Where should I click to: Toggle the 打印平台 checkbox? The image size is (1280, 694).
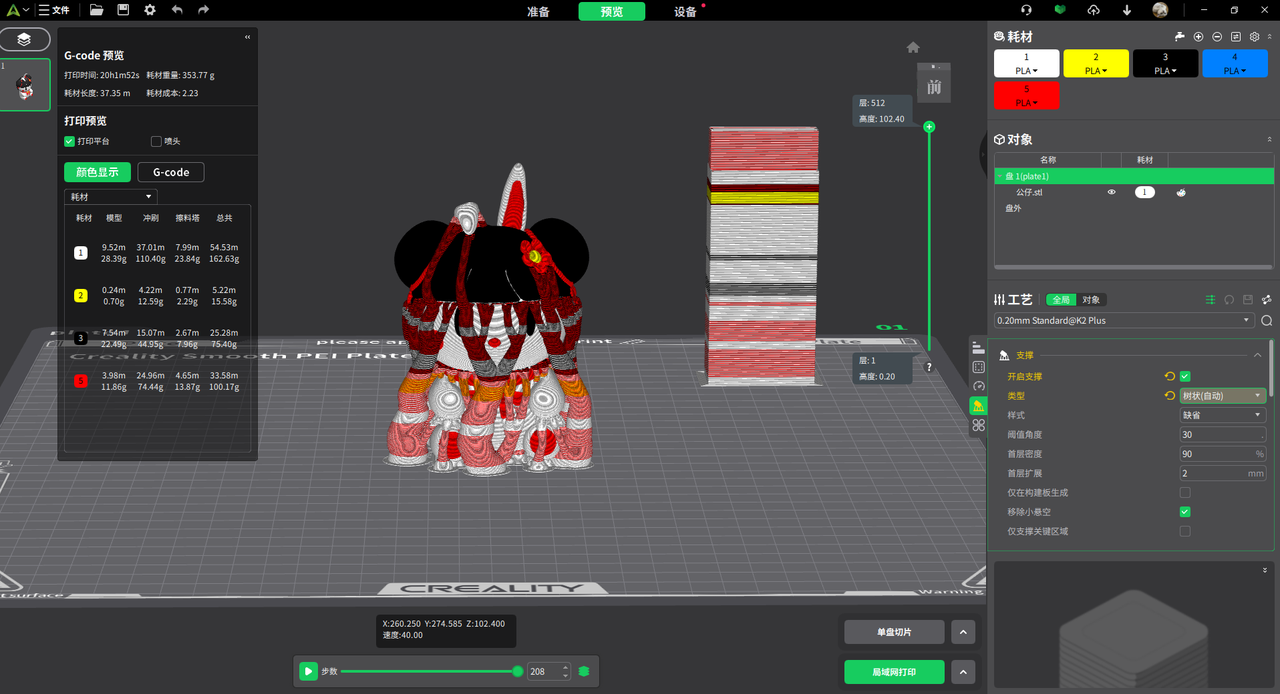coord(70,141)
